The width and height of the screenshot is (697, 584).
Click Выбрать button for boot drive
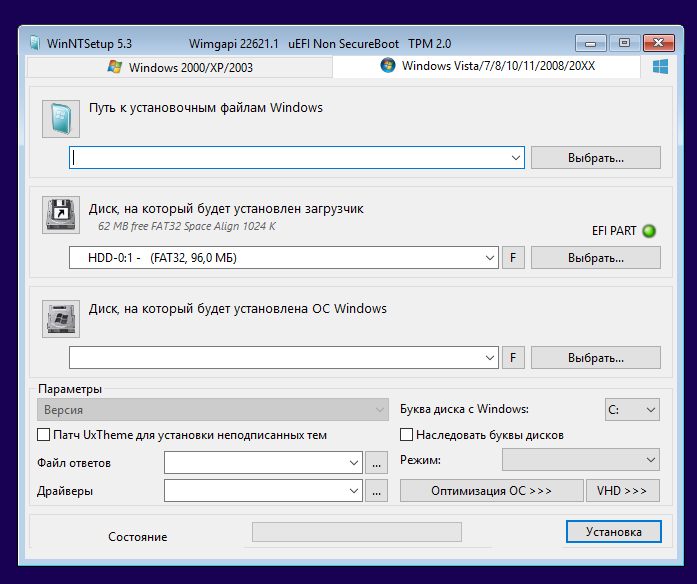pyautogui.click(x=596, y=258)
